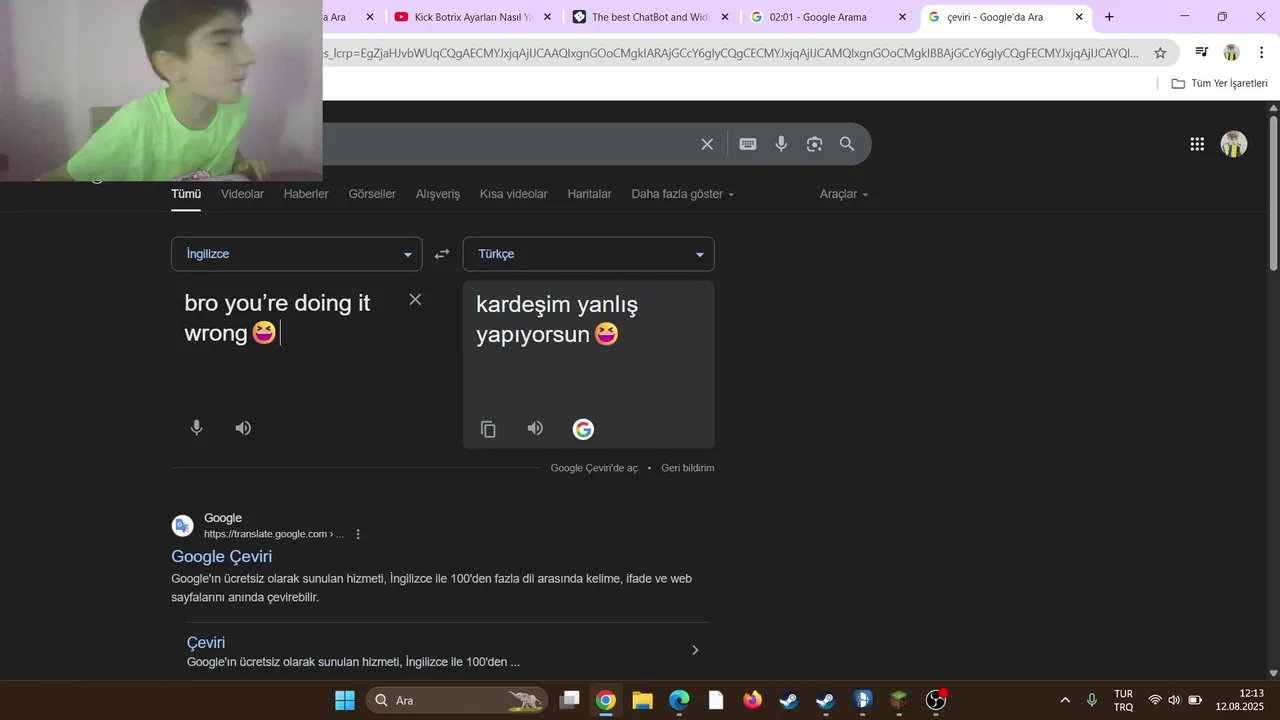1280x720 pixels.
Task: Switch to the Alışveriş tab
Action: pyautogui.click(x=438, y=194)
